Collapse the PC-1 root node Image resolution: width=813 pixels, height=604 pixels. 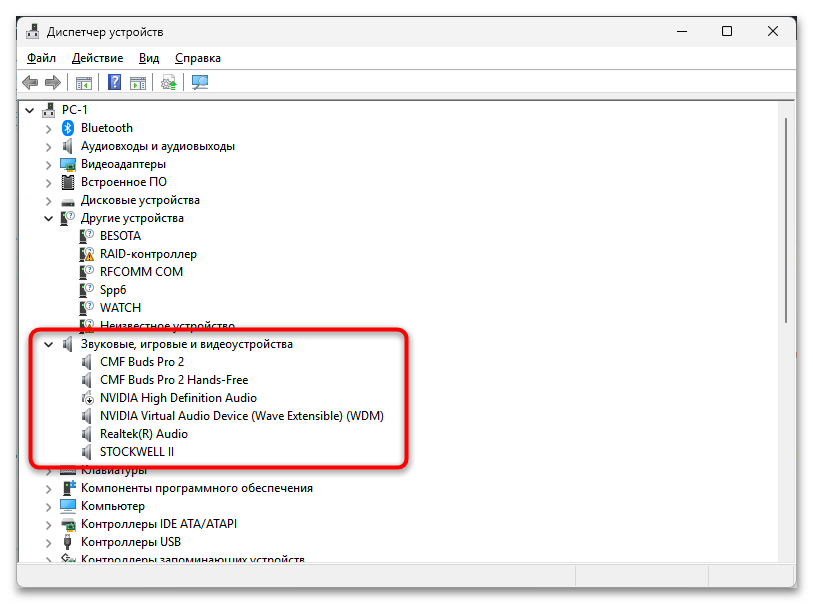point(29,110)
